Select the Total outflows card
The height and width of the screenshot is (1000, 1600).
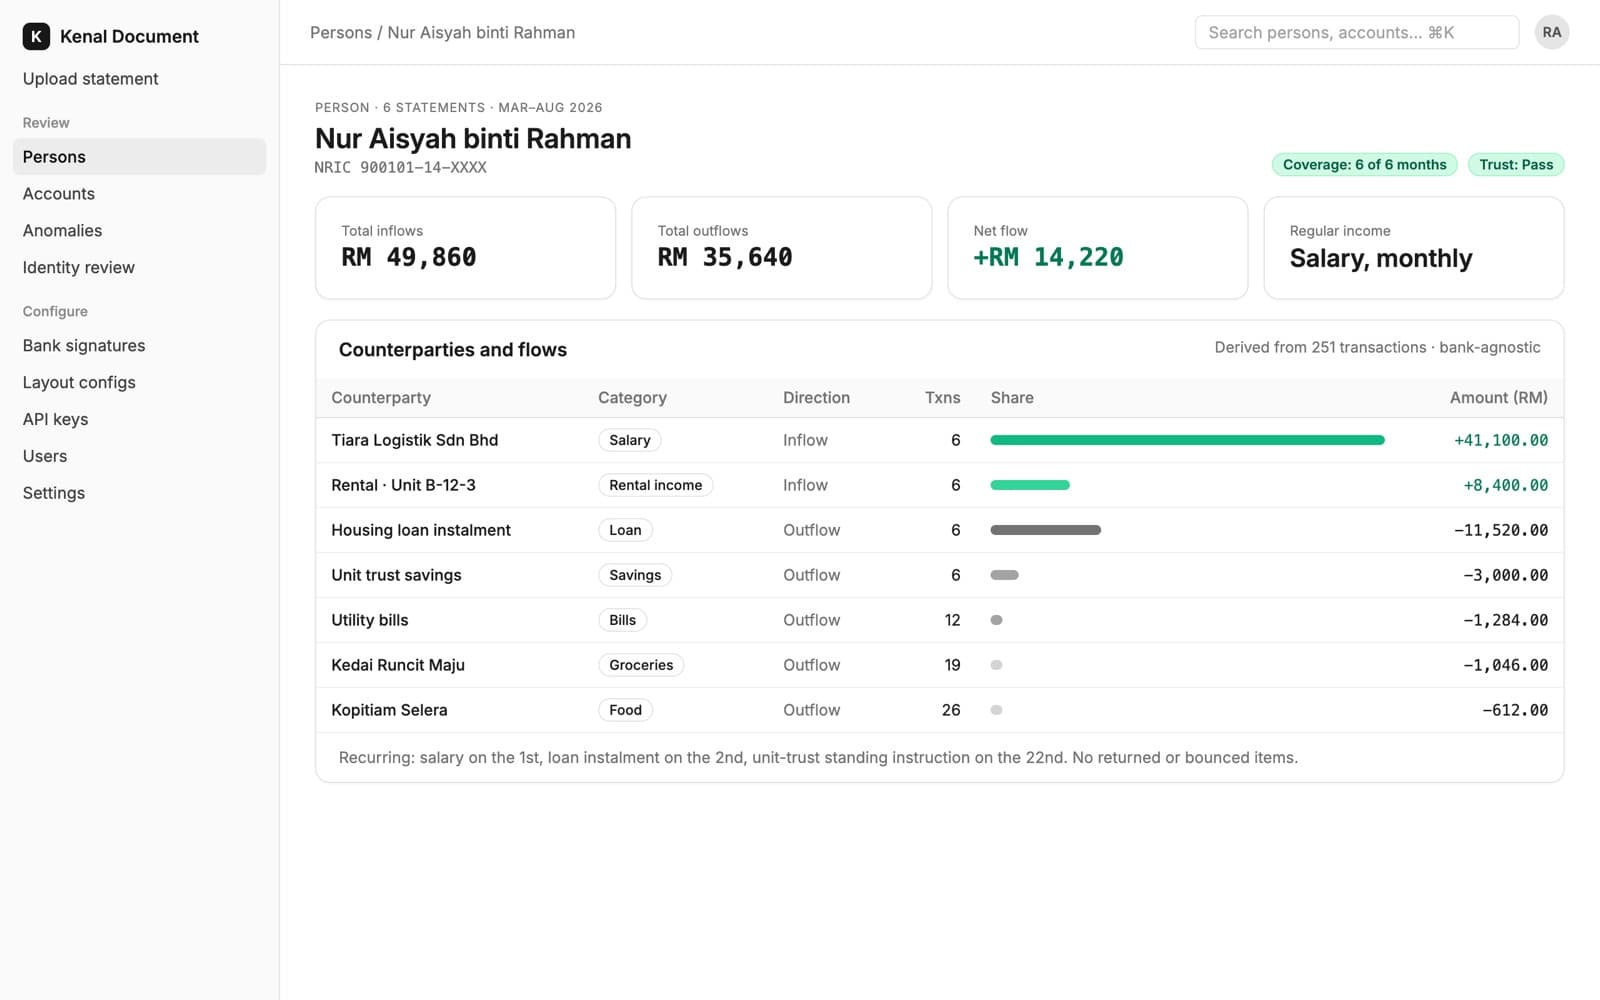781,248
